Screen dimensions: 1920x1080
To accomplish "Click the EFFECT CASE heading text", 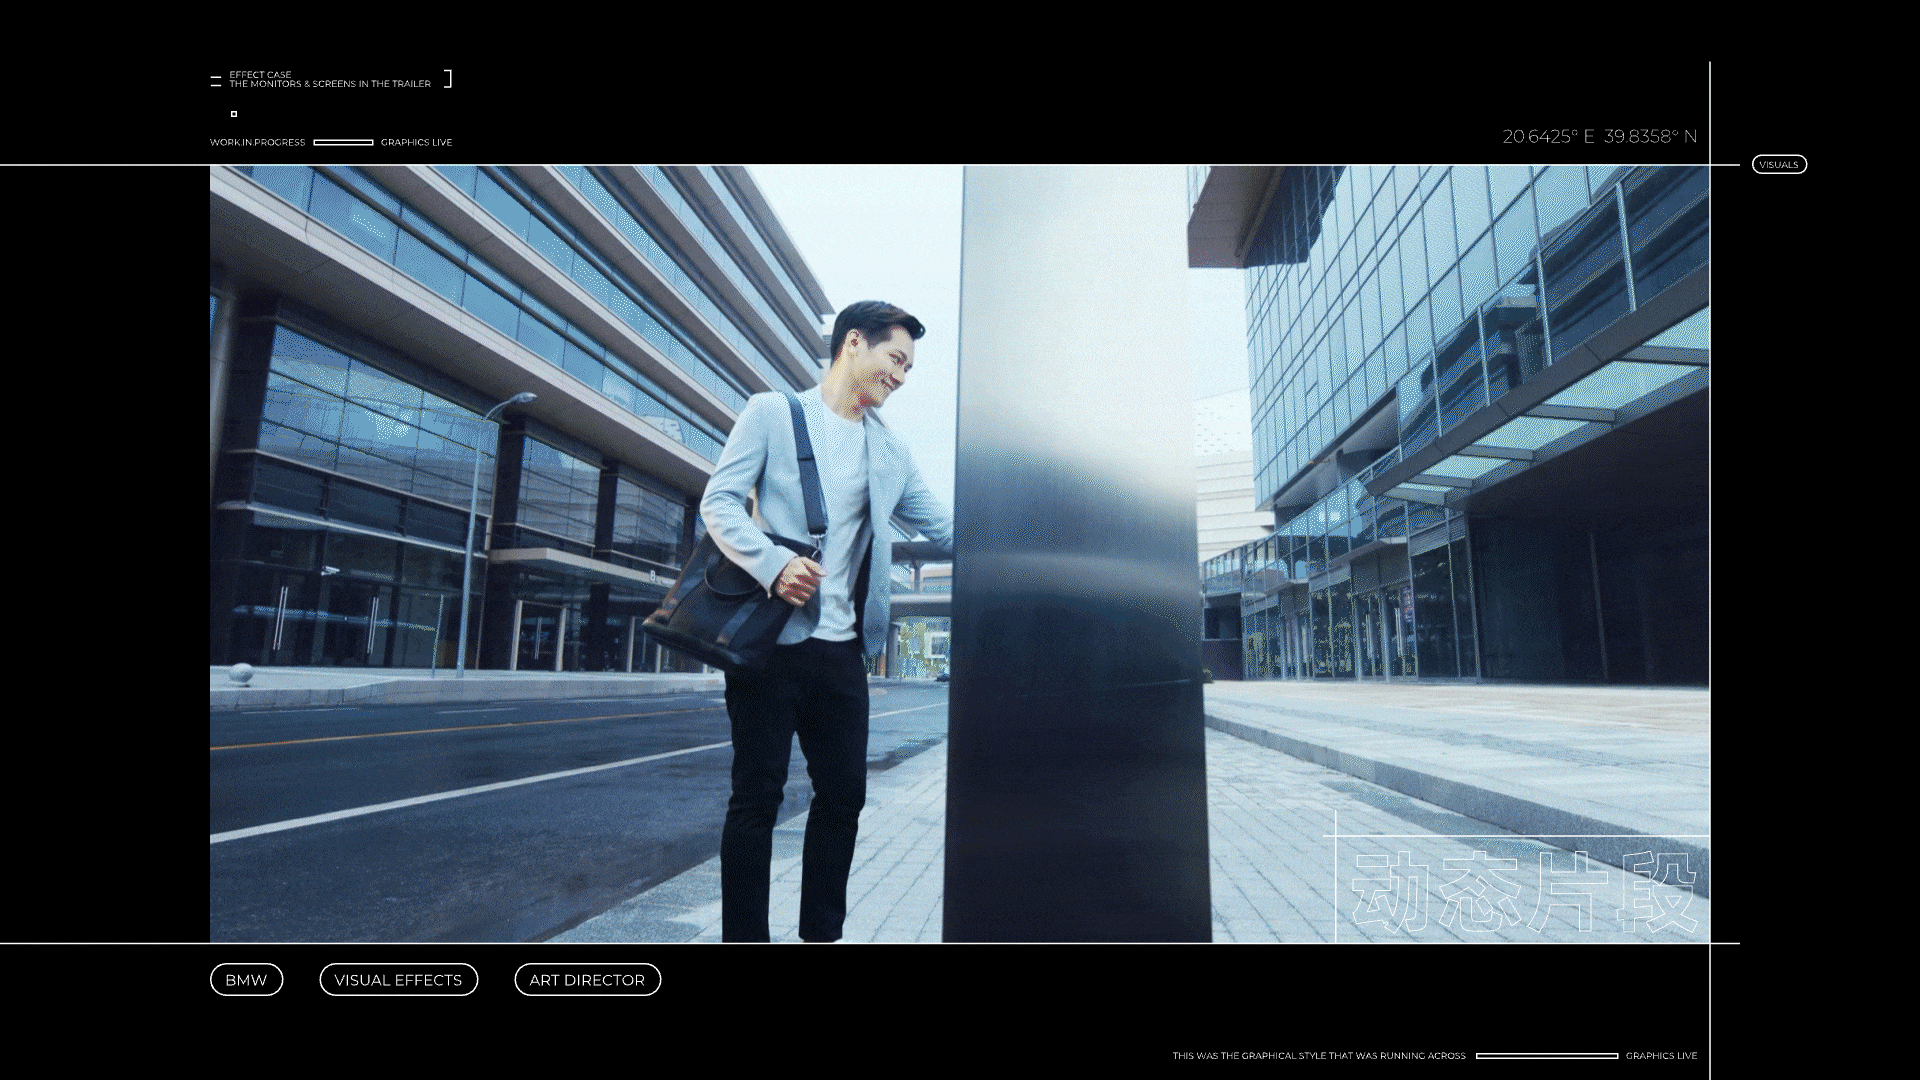I will pos(260,74).
